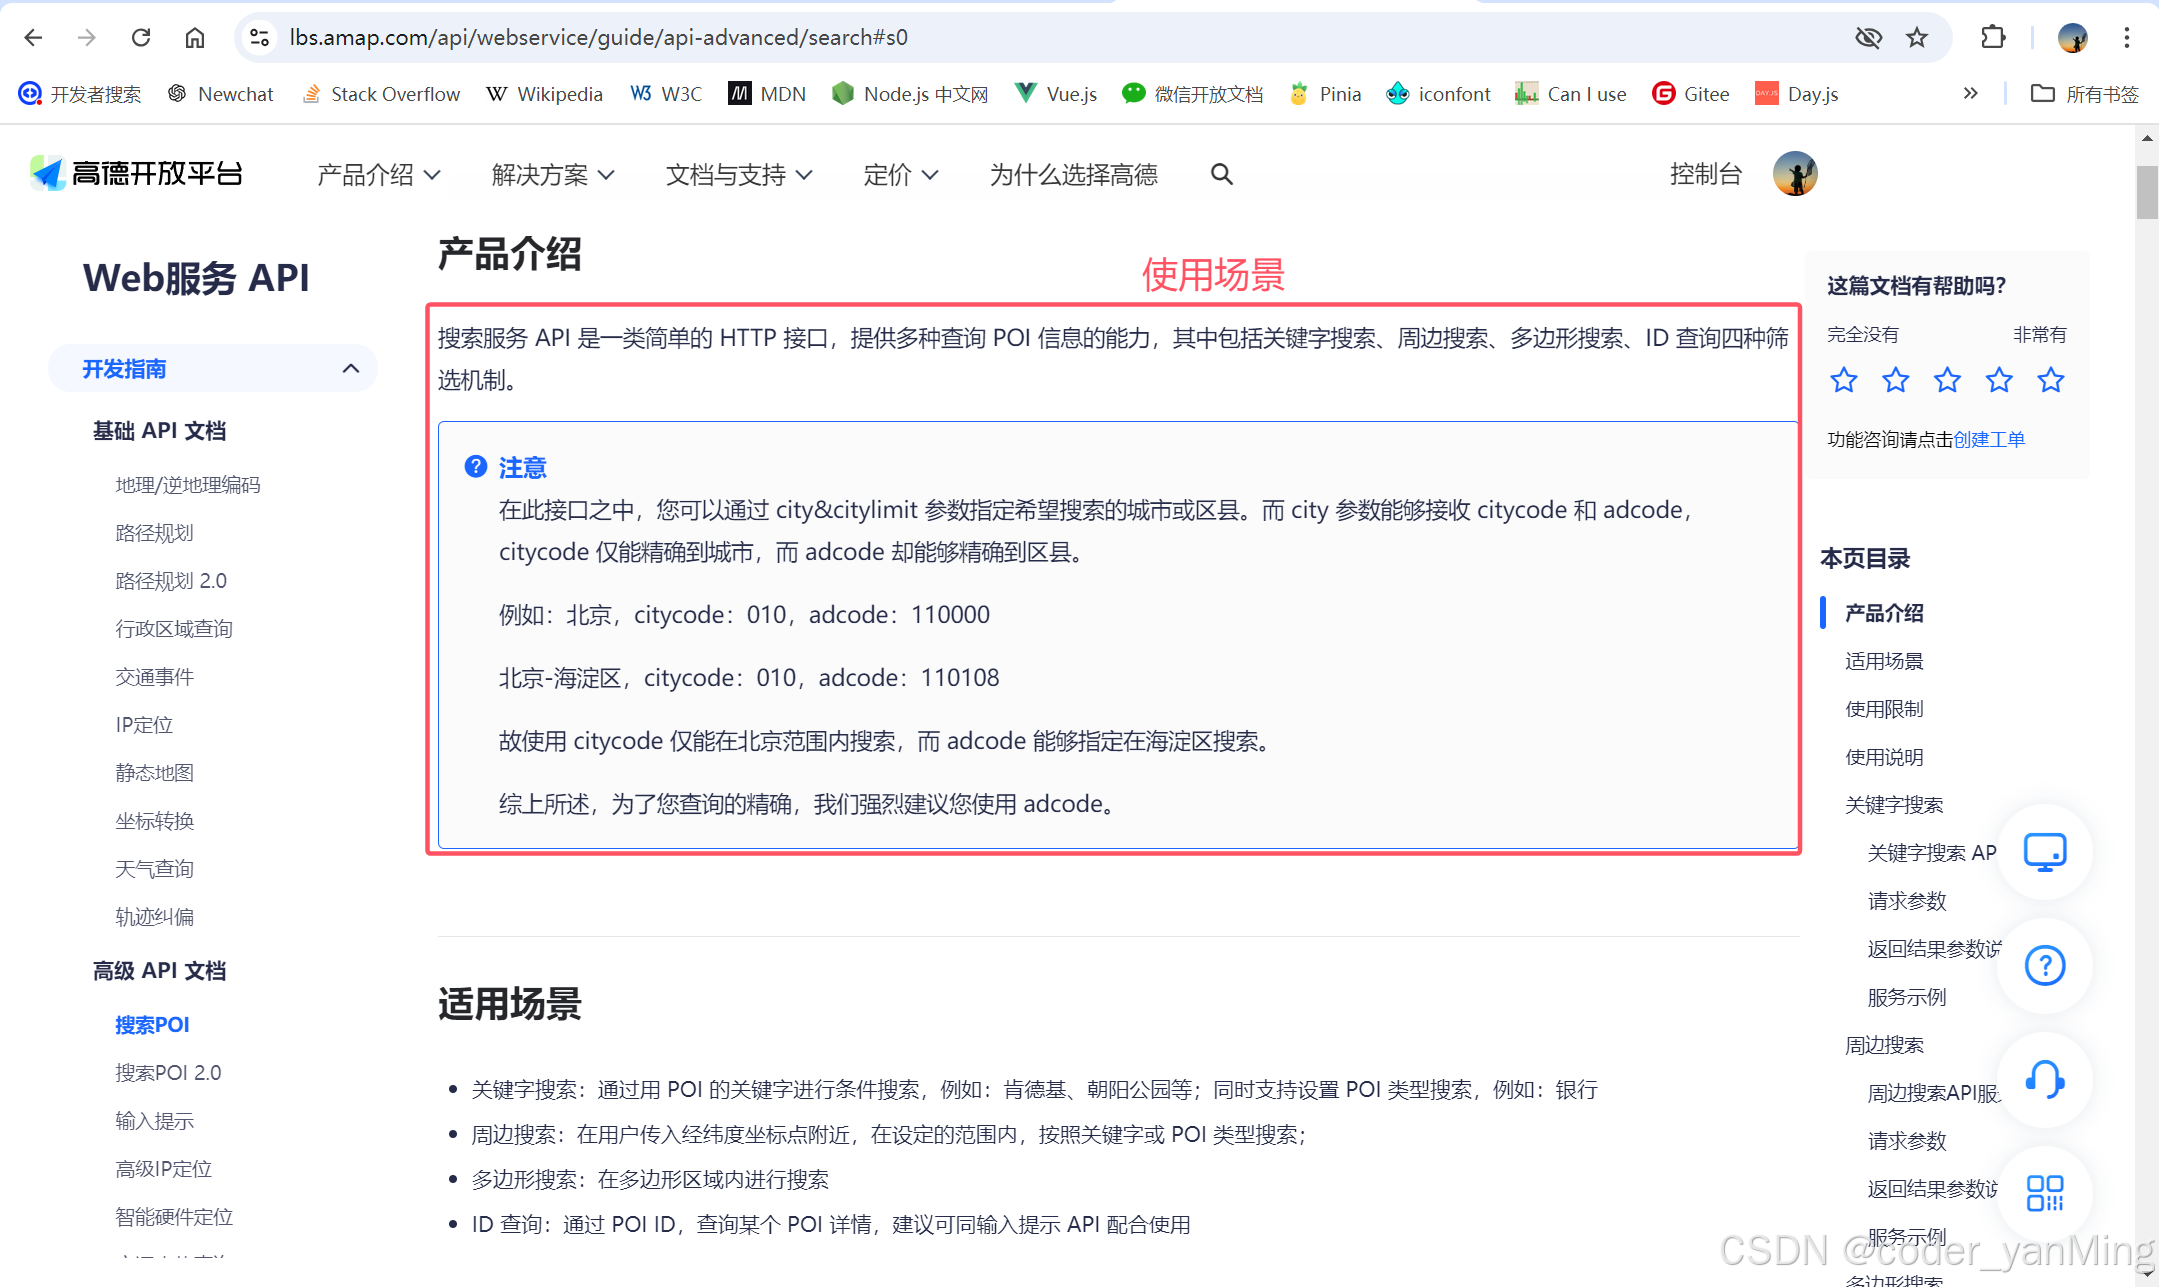The width and height of the screenshot is (2159, 1287).
Task: Expand the 产品介绍 navigation dropdown
Action: pyautogui.click(x=378, y=175)
